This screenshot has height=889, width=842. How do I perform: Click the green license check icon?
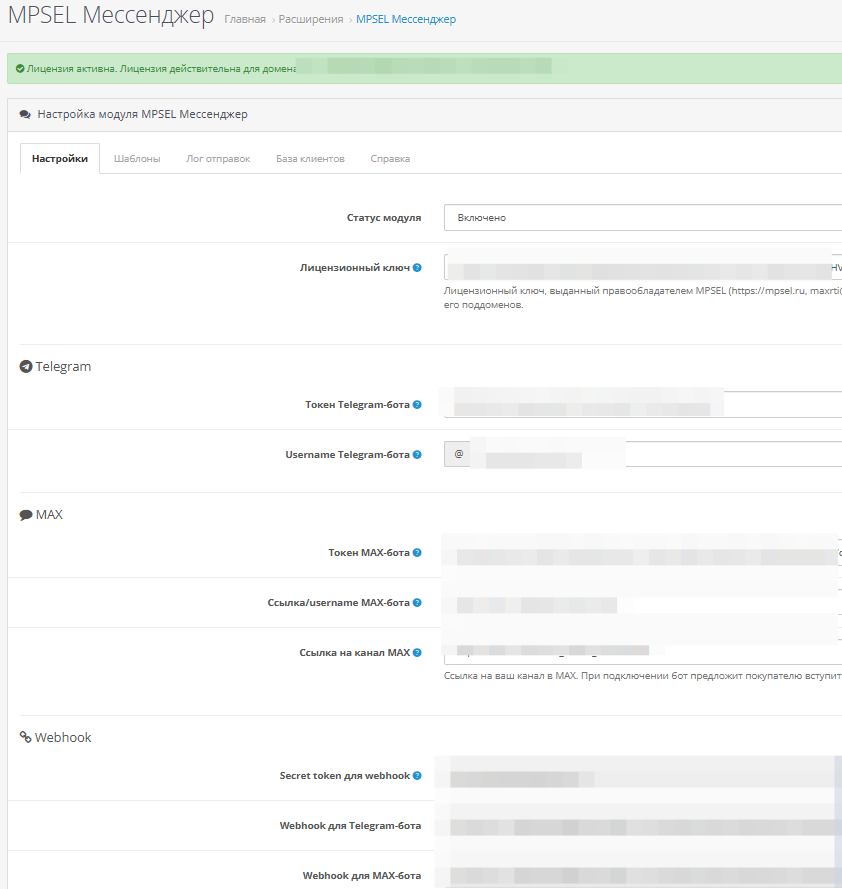[20, 69]
